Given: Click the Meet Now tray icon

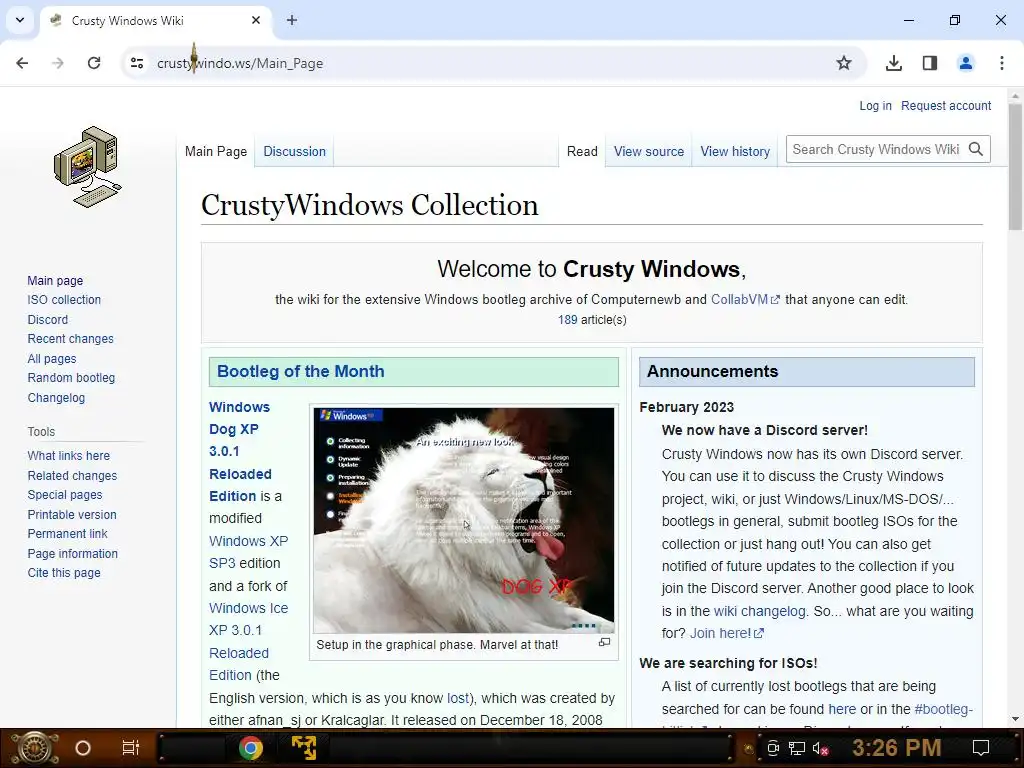Looking at the screenshot, I should click(773, 748).
